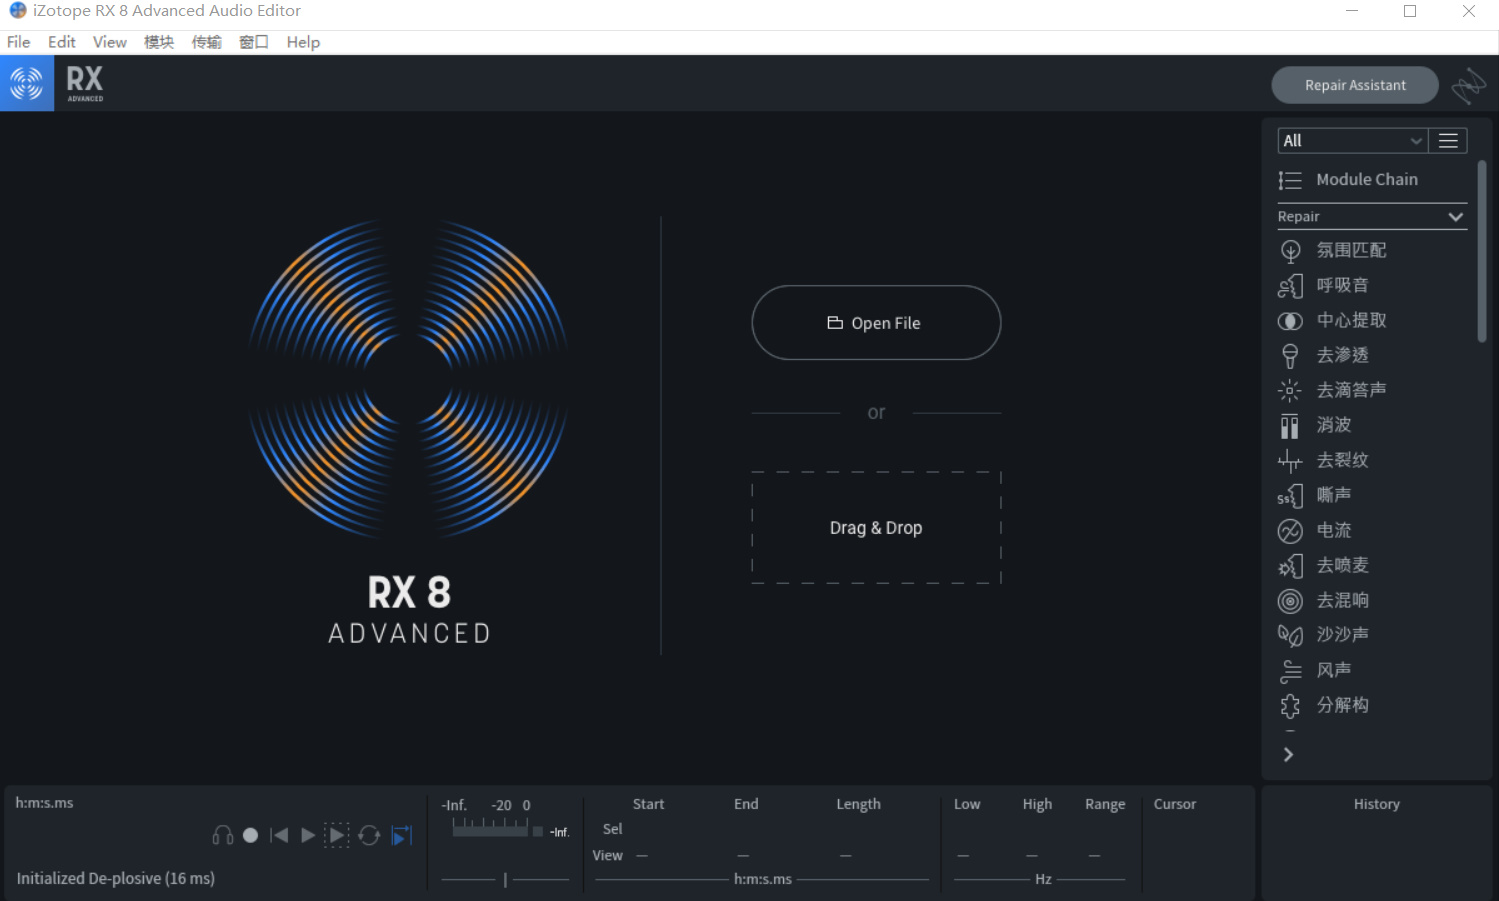Click the module panel vertical scrollbar
The height and width of the screenshot is (901, 1499).
point(1482,252)
